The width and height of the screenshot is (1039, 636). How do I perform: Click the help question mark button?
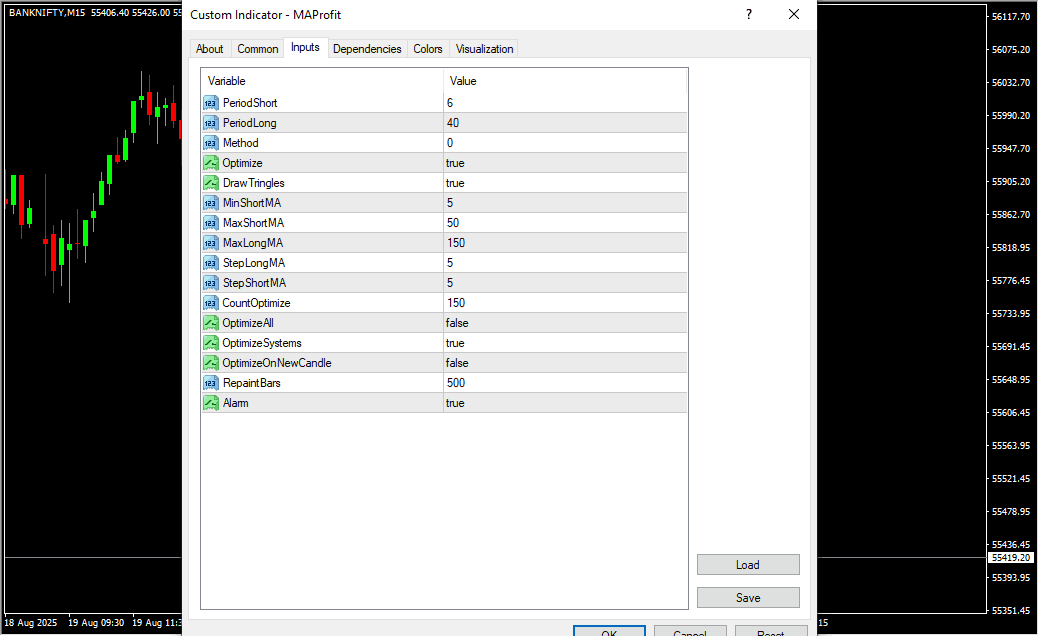click(748, 14)
